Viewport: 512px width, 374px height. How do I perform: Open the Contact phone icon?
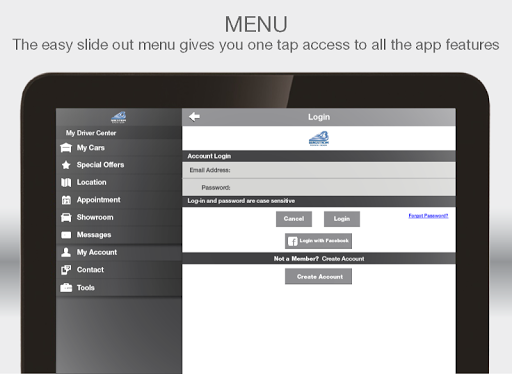coord(66,270)
